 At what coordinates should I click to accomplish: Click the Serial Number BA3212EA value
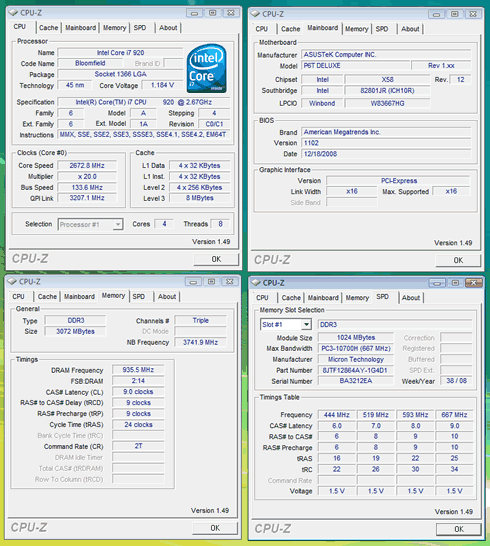(x=356, y=381)
